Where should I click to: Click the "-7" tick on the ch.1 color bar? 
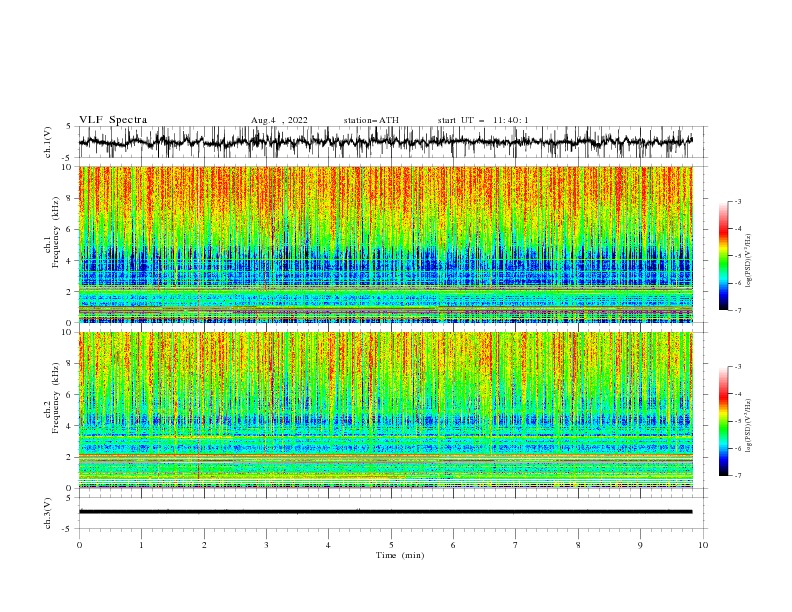[738, 310]
